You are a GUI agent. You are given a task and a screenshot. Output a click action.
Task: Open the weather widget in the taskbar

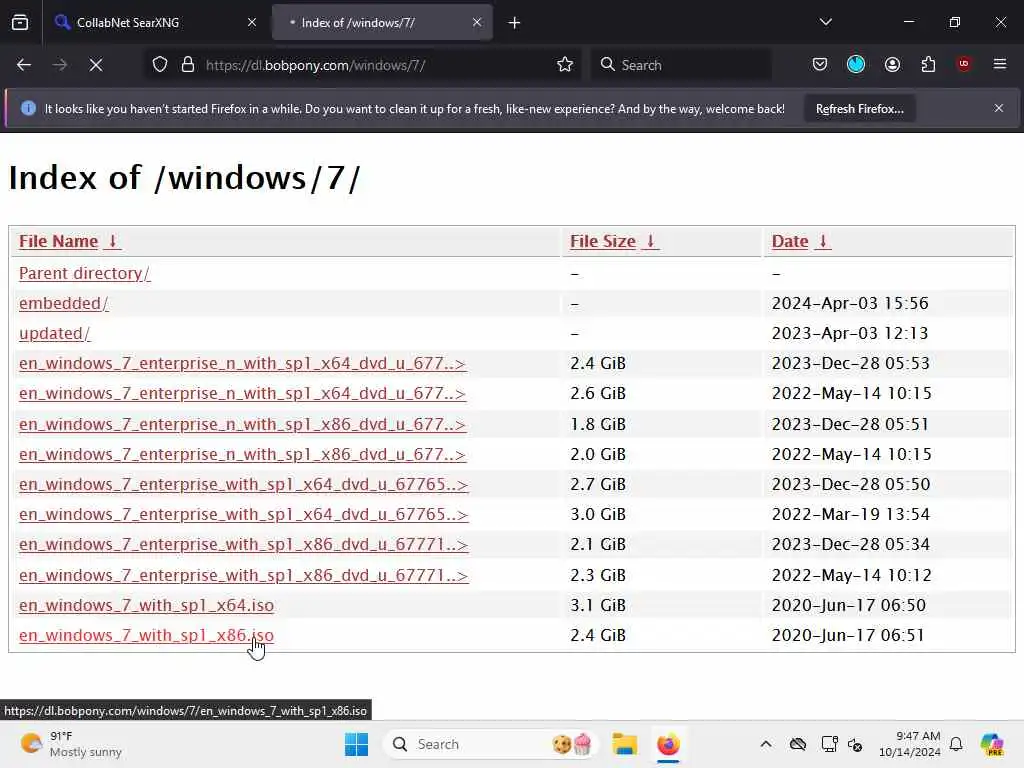click(x=71, y=744)
